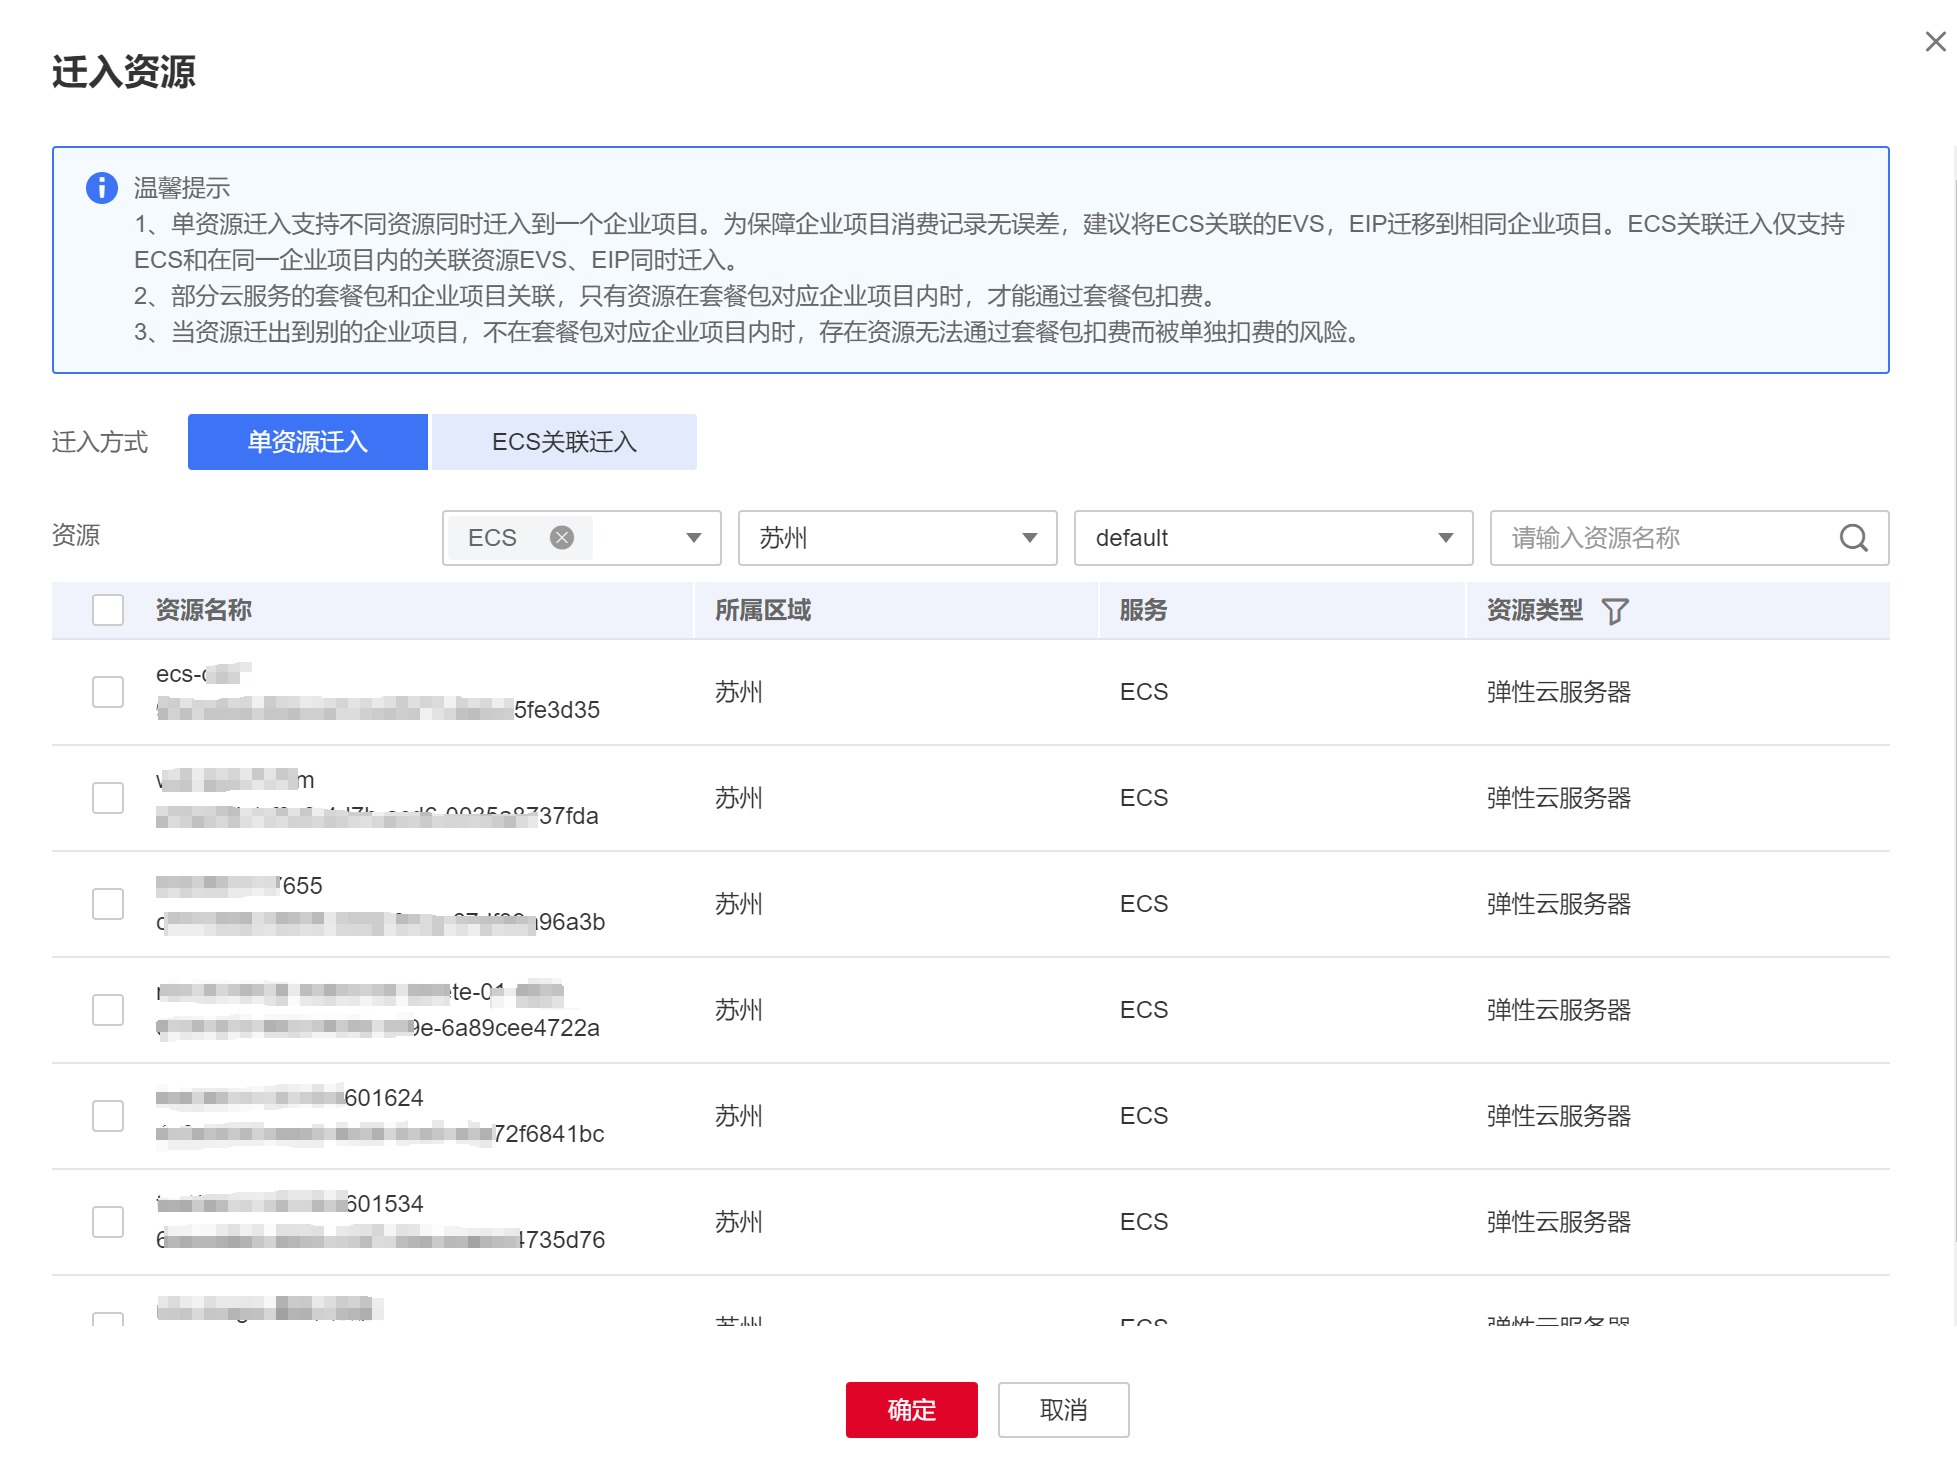Switch to 单资源迁入 tab
This screenshot has width=1957, height=1475.
click(308, 442)
